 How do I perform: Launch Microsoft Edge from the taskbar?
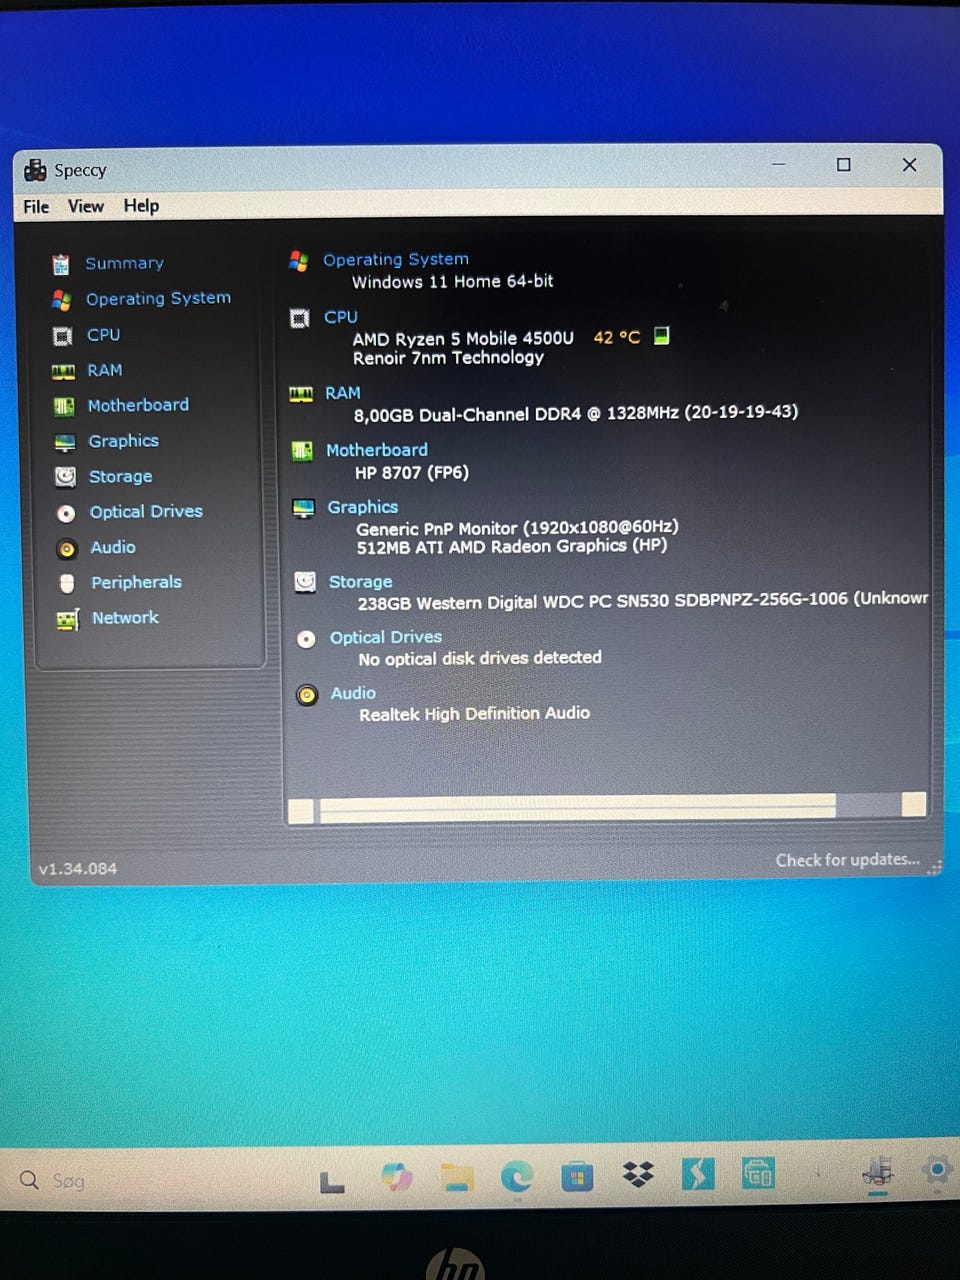click(x=517, y=1177)
